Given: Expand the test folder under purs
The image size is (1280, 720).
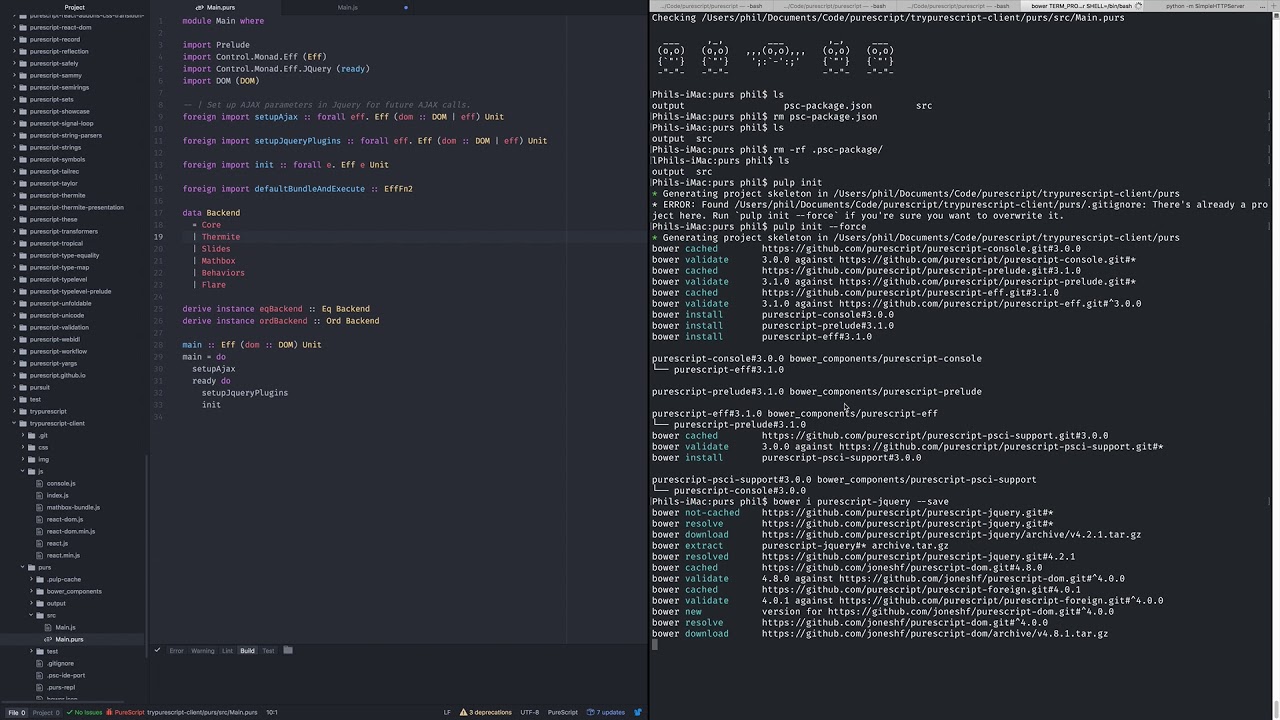Looking at the screenshot, I should click(32, 651).
